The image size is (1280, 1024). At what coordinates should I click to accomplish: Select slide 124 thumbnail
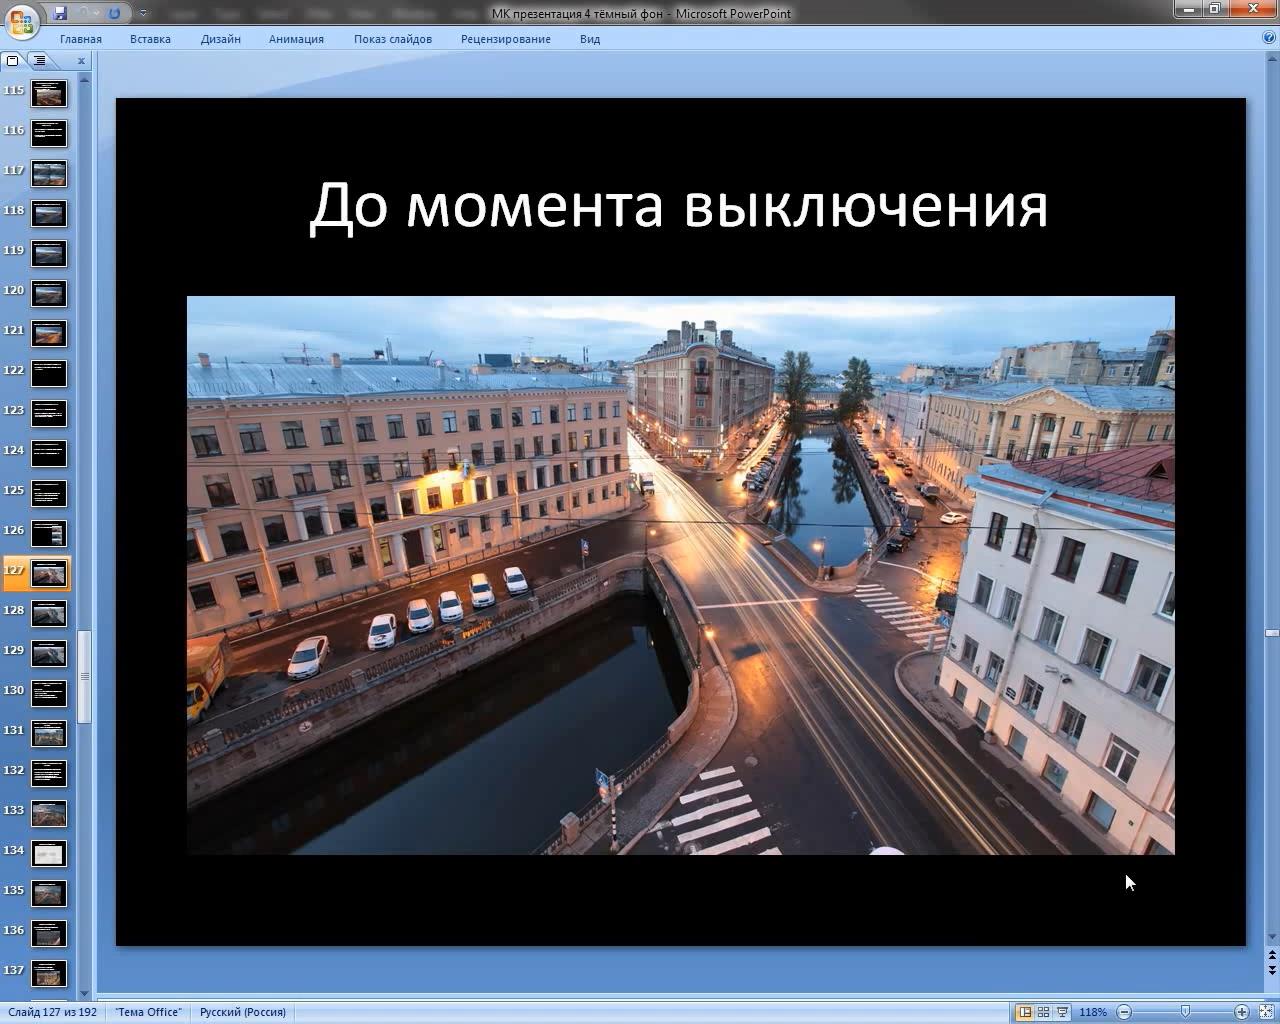point(49,453)
